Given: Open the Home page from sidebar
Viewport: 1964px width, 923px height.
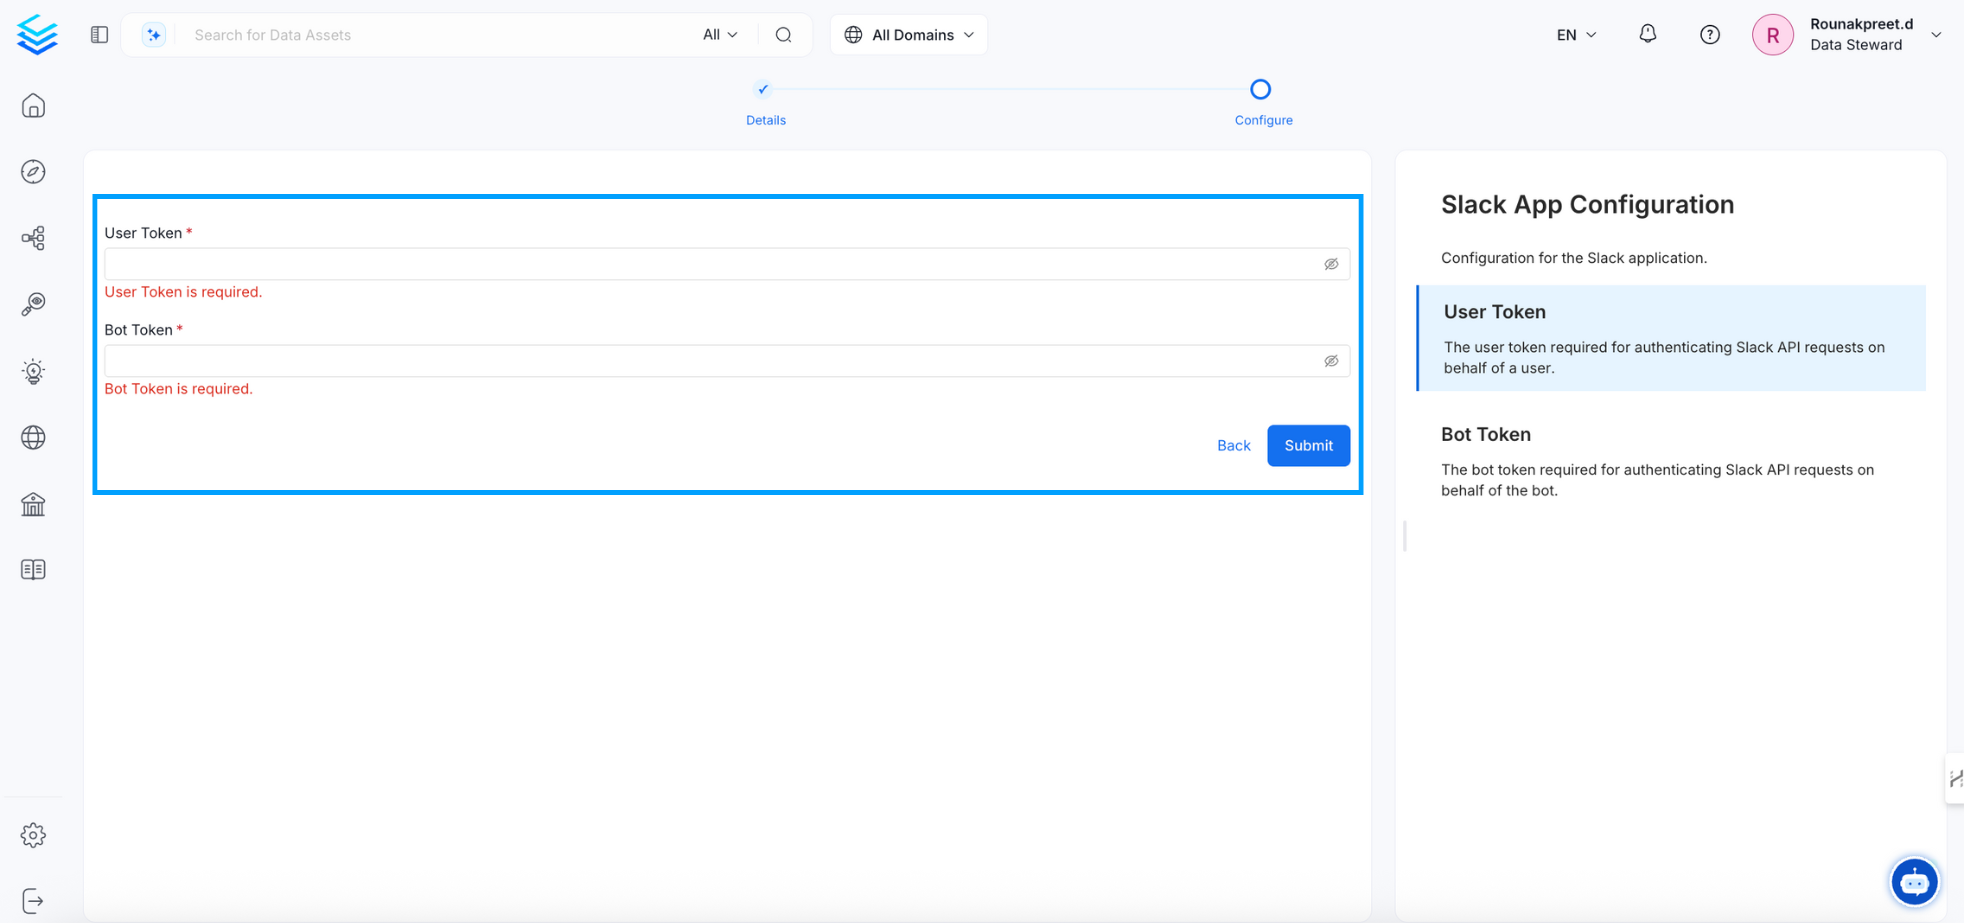Looking at the screenshot, I should coord(33,106).
